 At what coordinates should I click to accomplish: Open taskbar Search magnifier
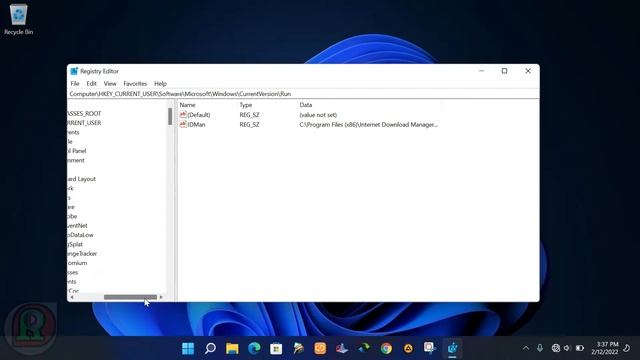pyautogui.click(x=210, y=348)
